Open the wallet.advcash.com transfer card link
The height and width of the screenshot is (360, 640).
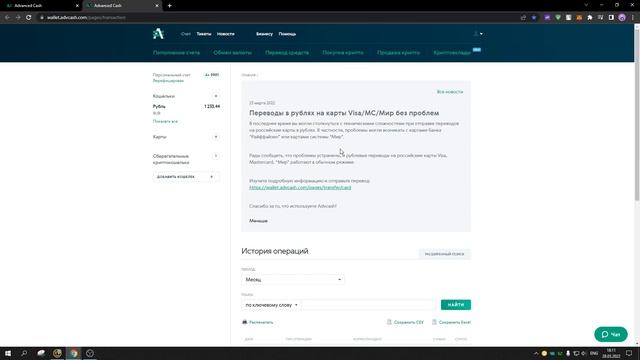[300, 187]
